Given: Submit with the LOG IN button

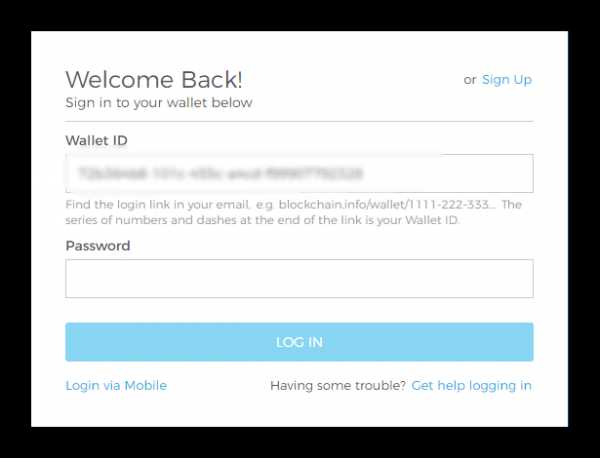Looking at the screenshot, I should (x=299, y=342).
